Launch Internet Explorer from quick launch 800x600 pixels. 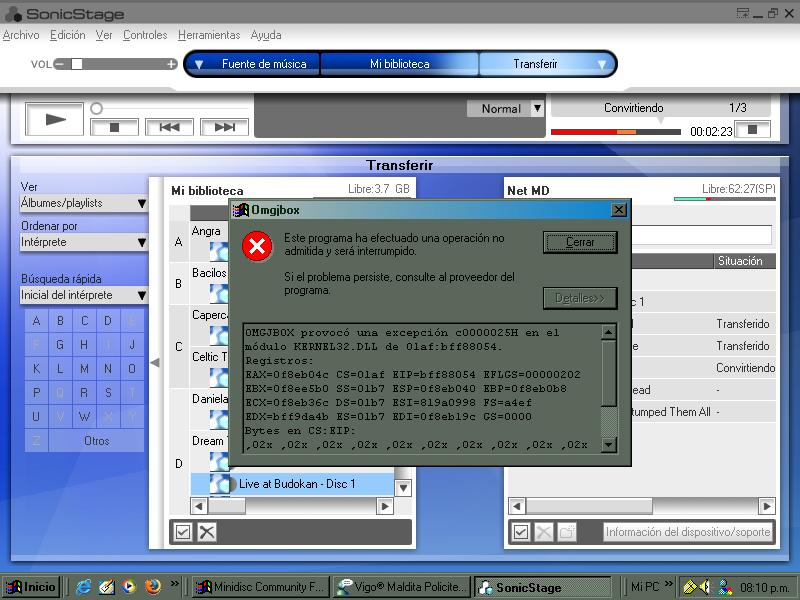pos(83,587)
